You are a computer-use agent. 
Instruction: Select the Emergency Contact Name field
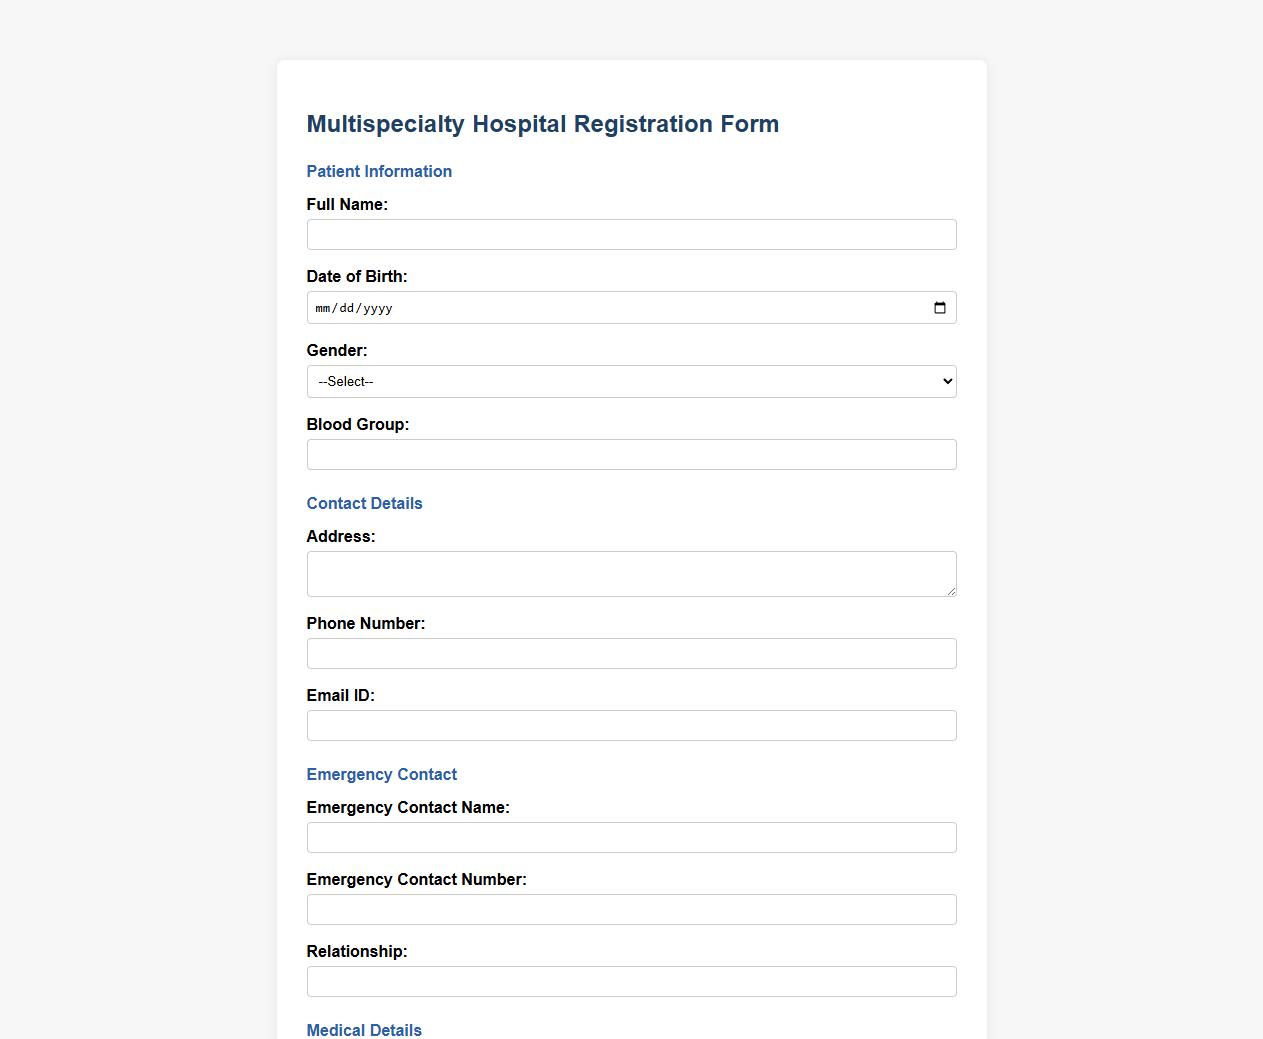click(x=631, y=837)
